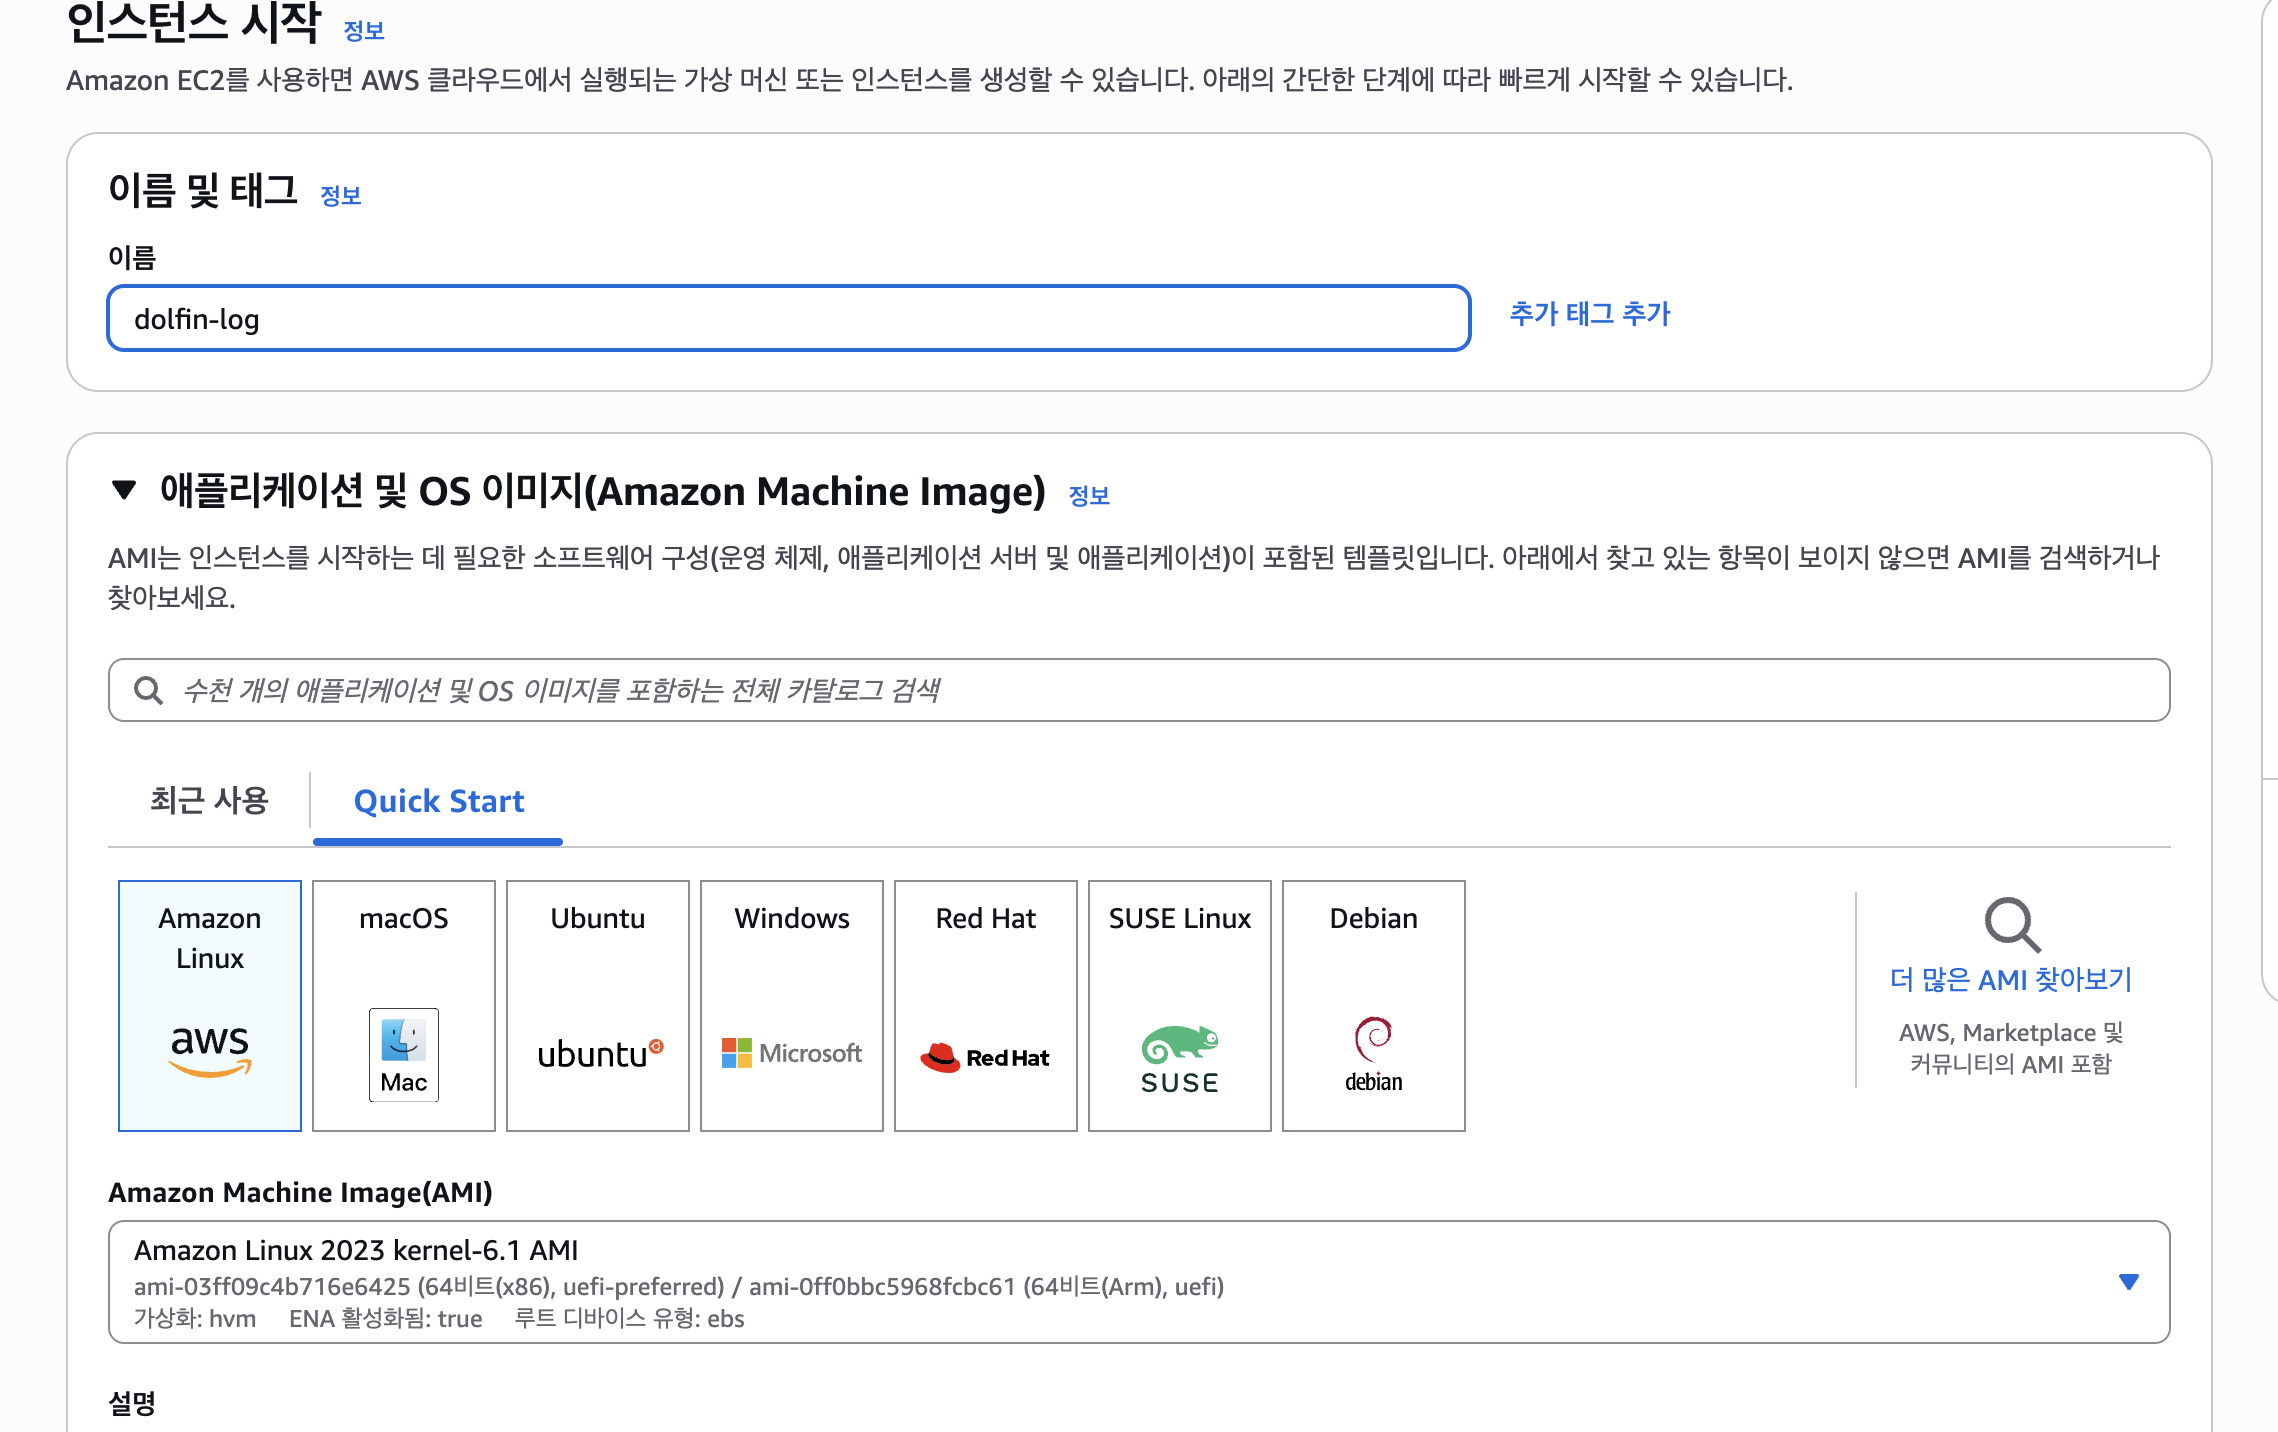Open 정보 link beside 이름 및 태그
The image size is (2278, 1432).
coord(340,196)
